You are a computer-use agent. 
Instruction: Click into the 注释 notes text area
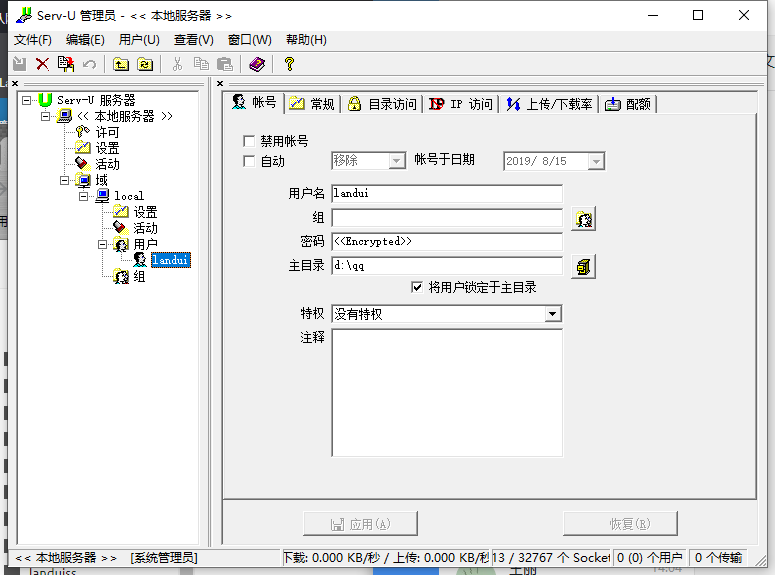447,393
